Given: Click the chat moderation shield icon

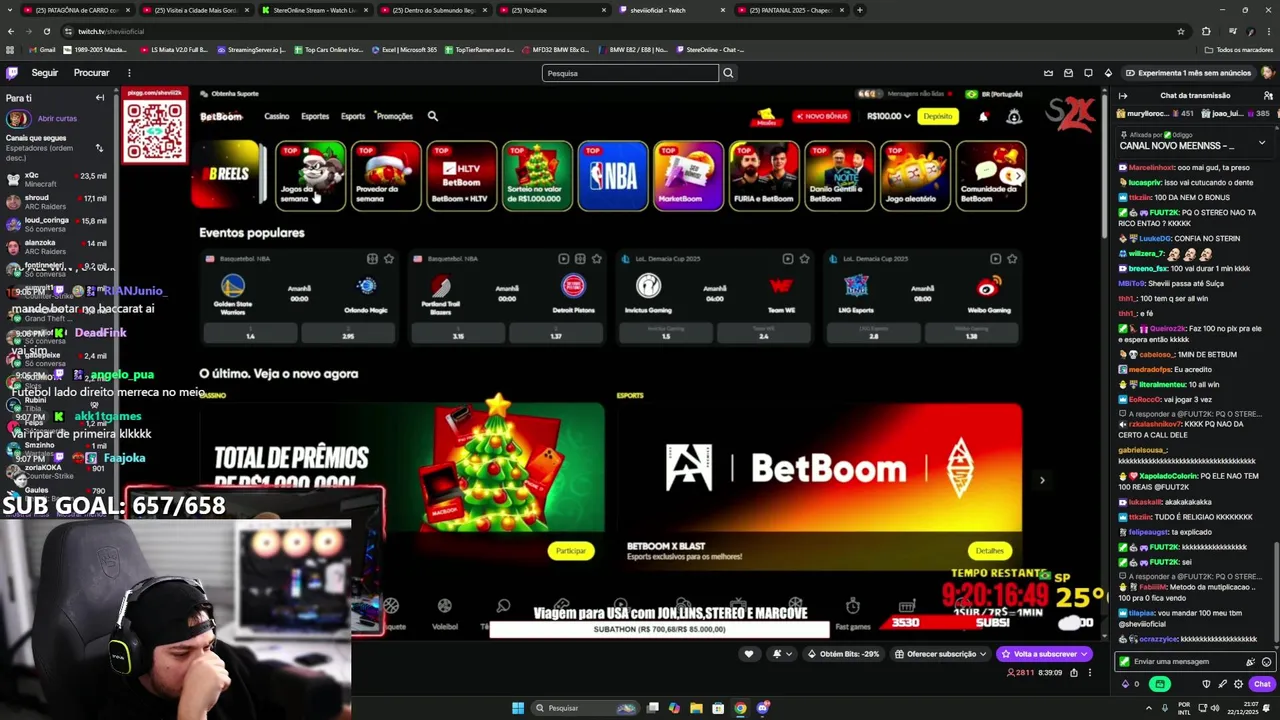Looking at the screenshot, I should [1206, 684].
